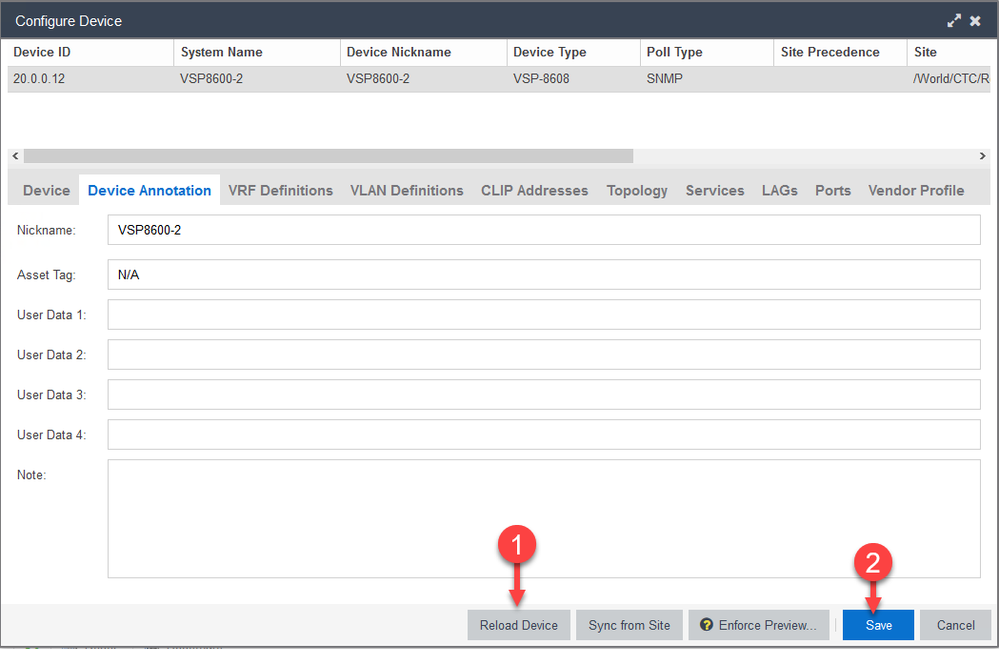
Task: Open the VRF Definitions tab
Action: (x=280, y=190)
